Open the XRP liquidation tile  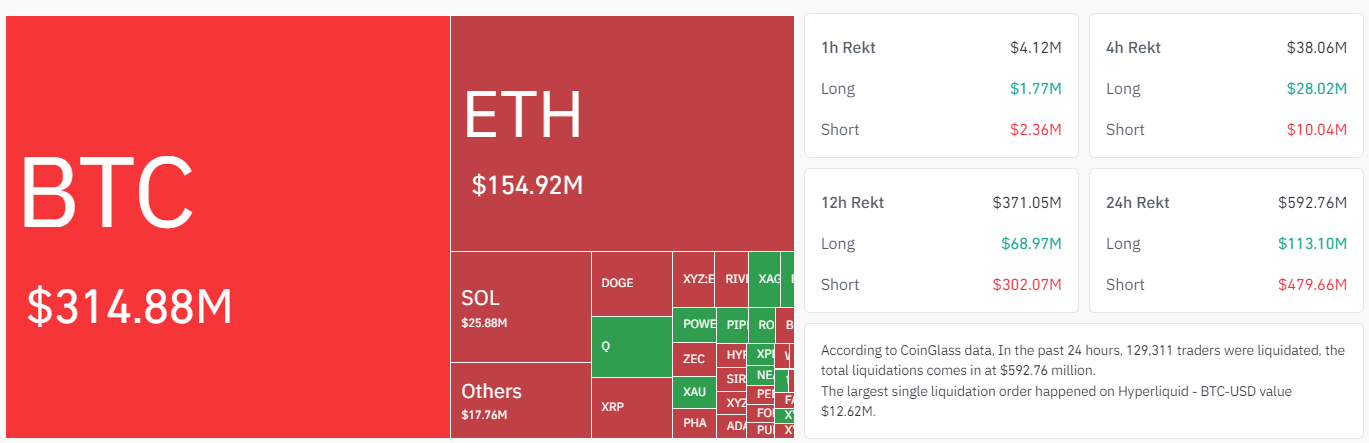(631, 407)
